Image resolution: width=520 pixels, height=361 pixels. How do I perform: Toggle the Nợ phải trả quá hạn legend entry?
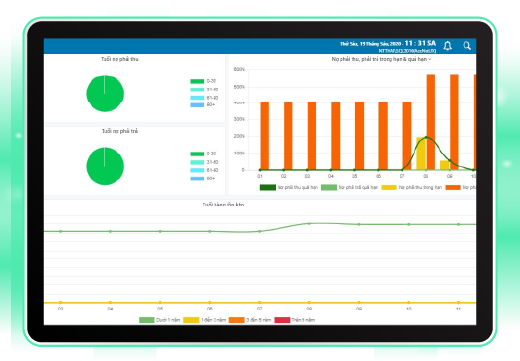coord(349,187)
